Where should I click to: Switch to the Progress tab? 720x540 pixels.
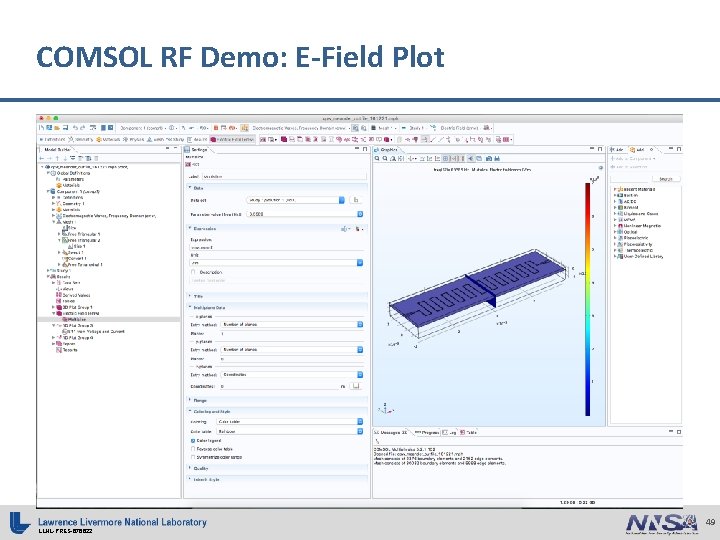427,433
